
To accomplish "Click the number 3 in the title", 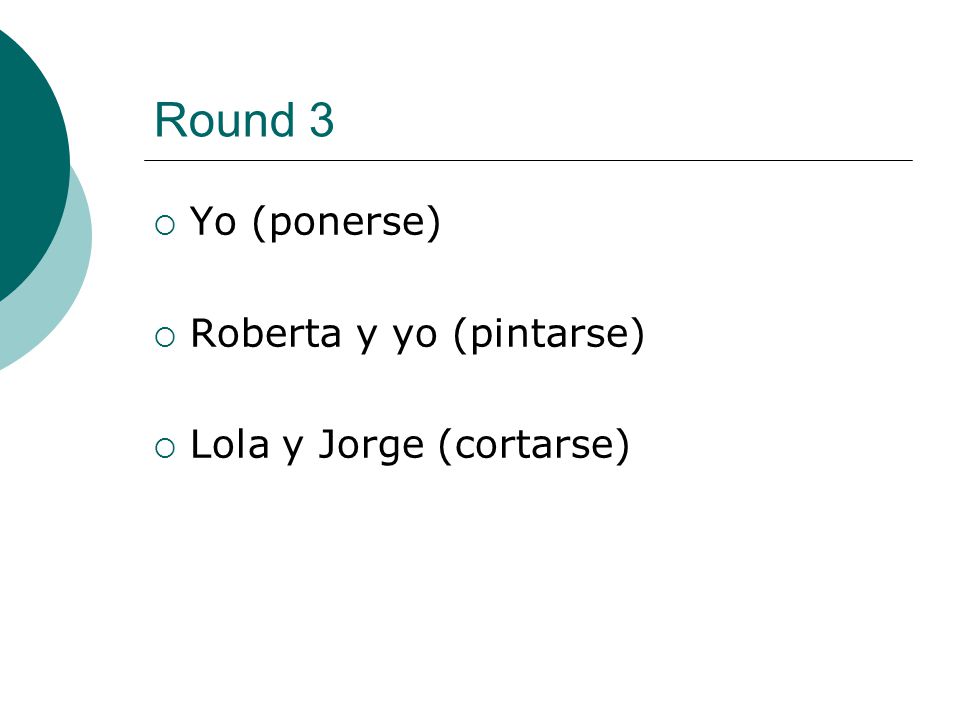I will point(322,120).
